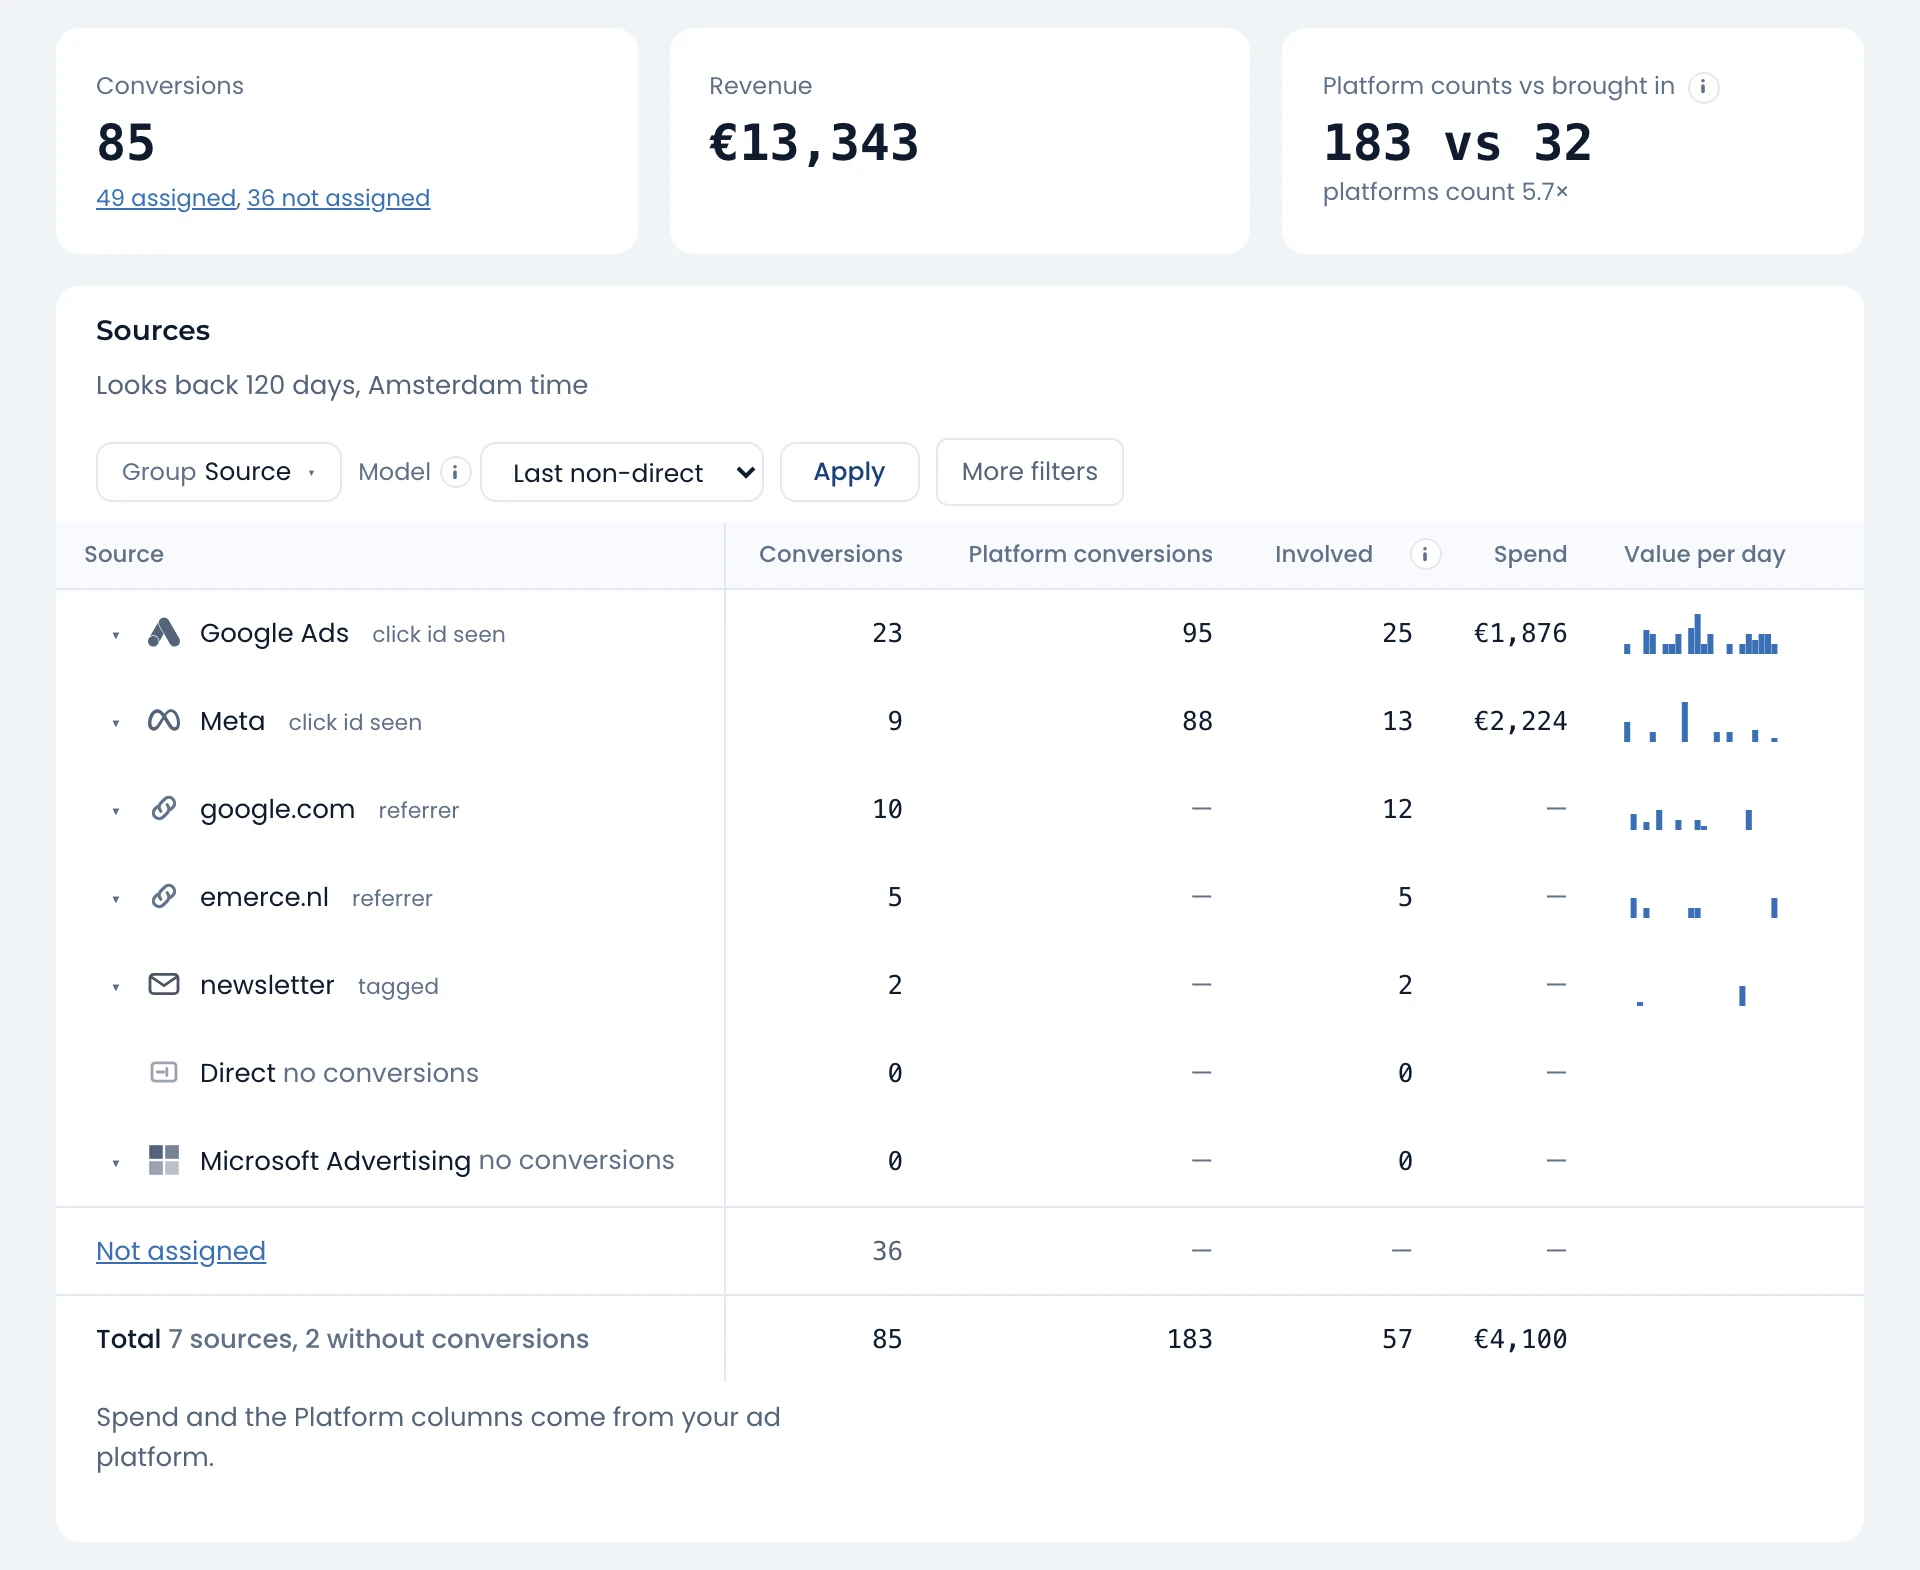Open info icon next to Model
1920x1570 pixels.
coord(455,472)
